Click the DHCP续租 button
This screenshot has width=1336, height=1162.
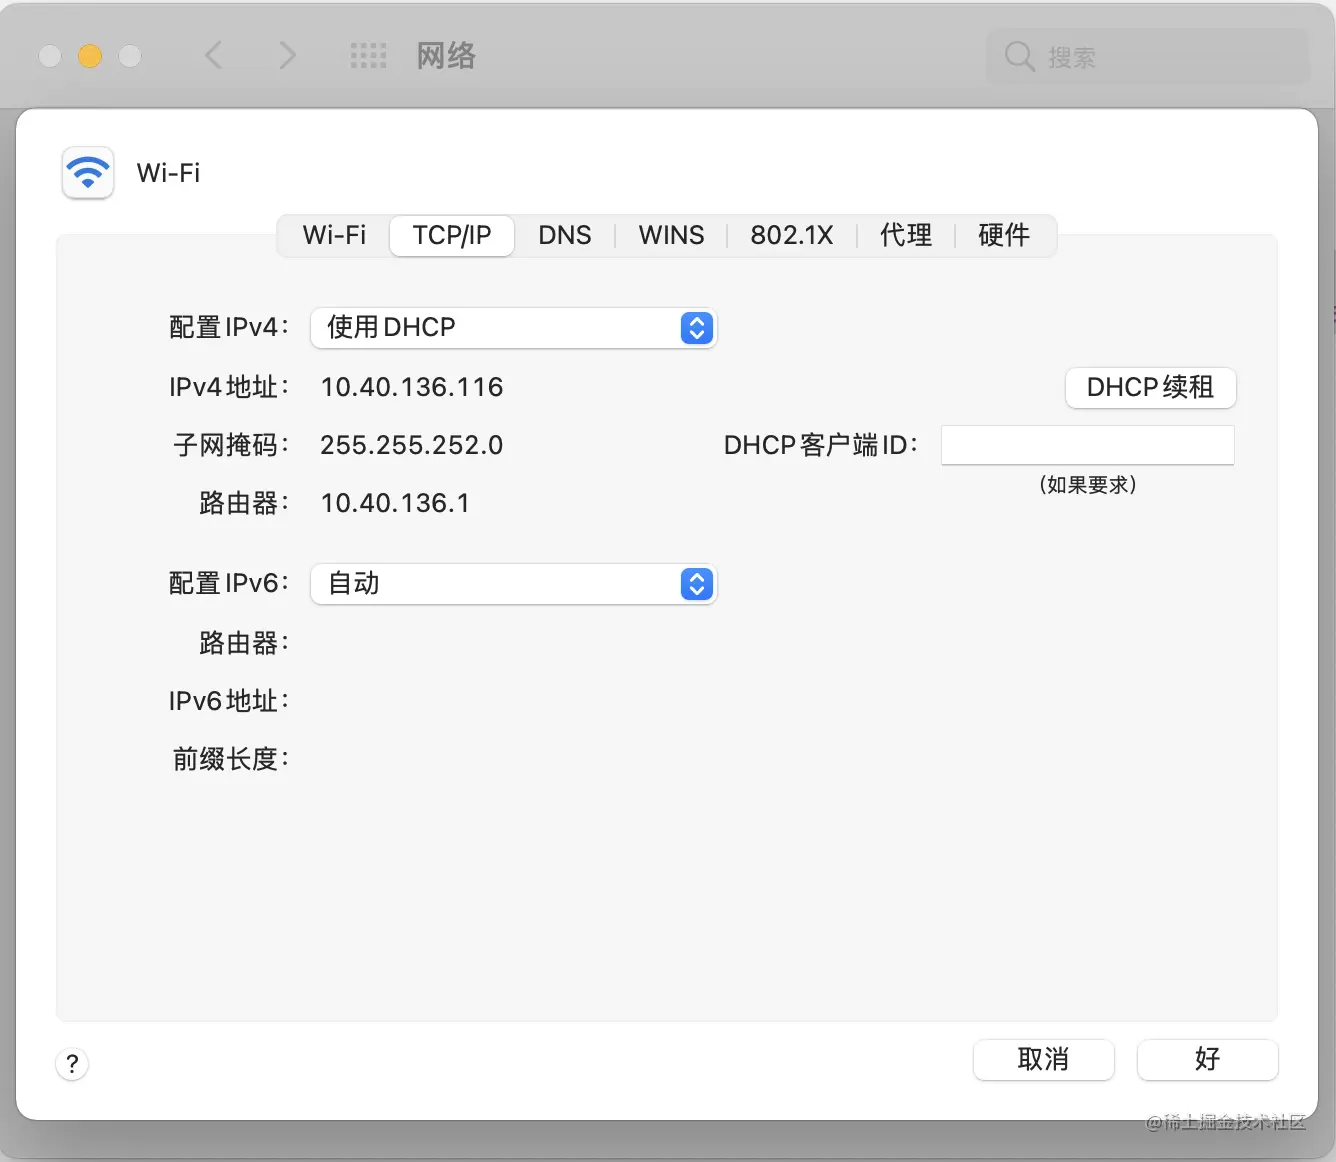[x=1150, y=388]
